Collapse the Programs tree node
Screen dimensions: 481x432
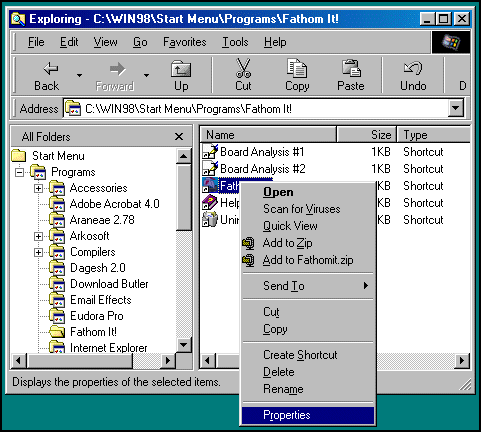20,172
